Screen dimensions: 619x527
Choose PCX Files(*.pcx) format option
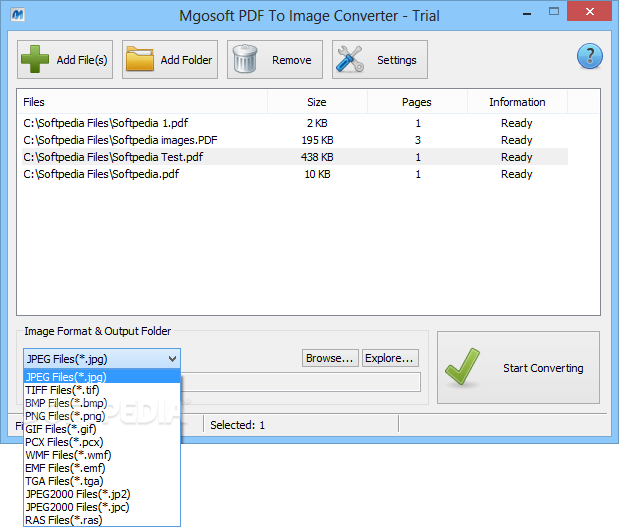pyautogui.click(x=102, y=442)
